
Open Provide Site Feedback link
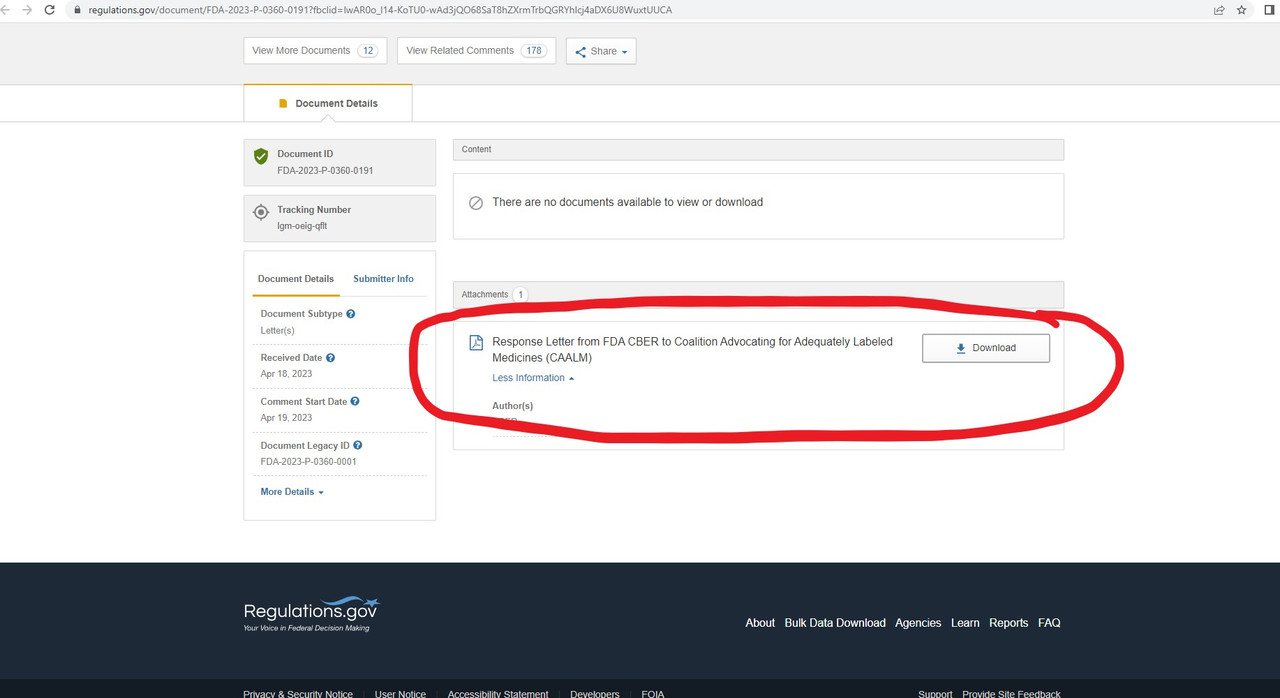[x=1011, y=693]
